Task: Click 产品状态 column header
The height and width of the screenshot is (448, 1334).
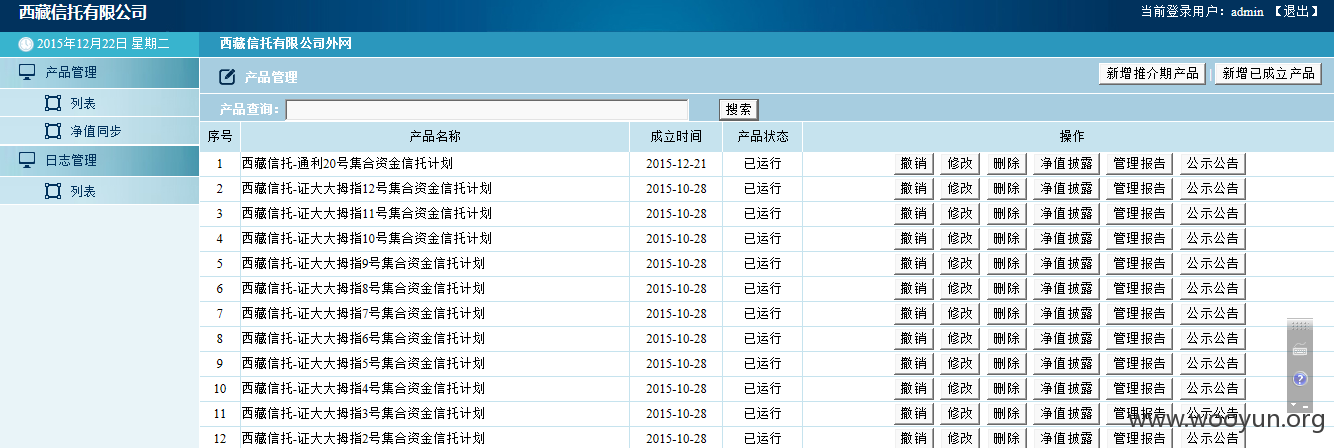Action: (763, 136)
